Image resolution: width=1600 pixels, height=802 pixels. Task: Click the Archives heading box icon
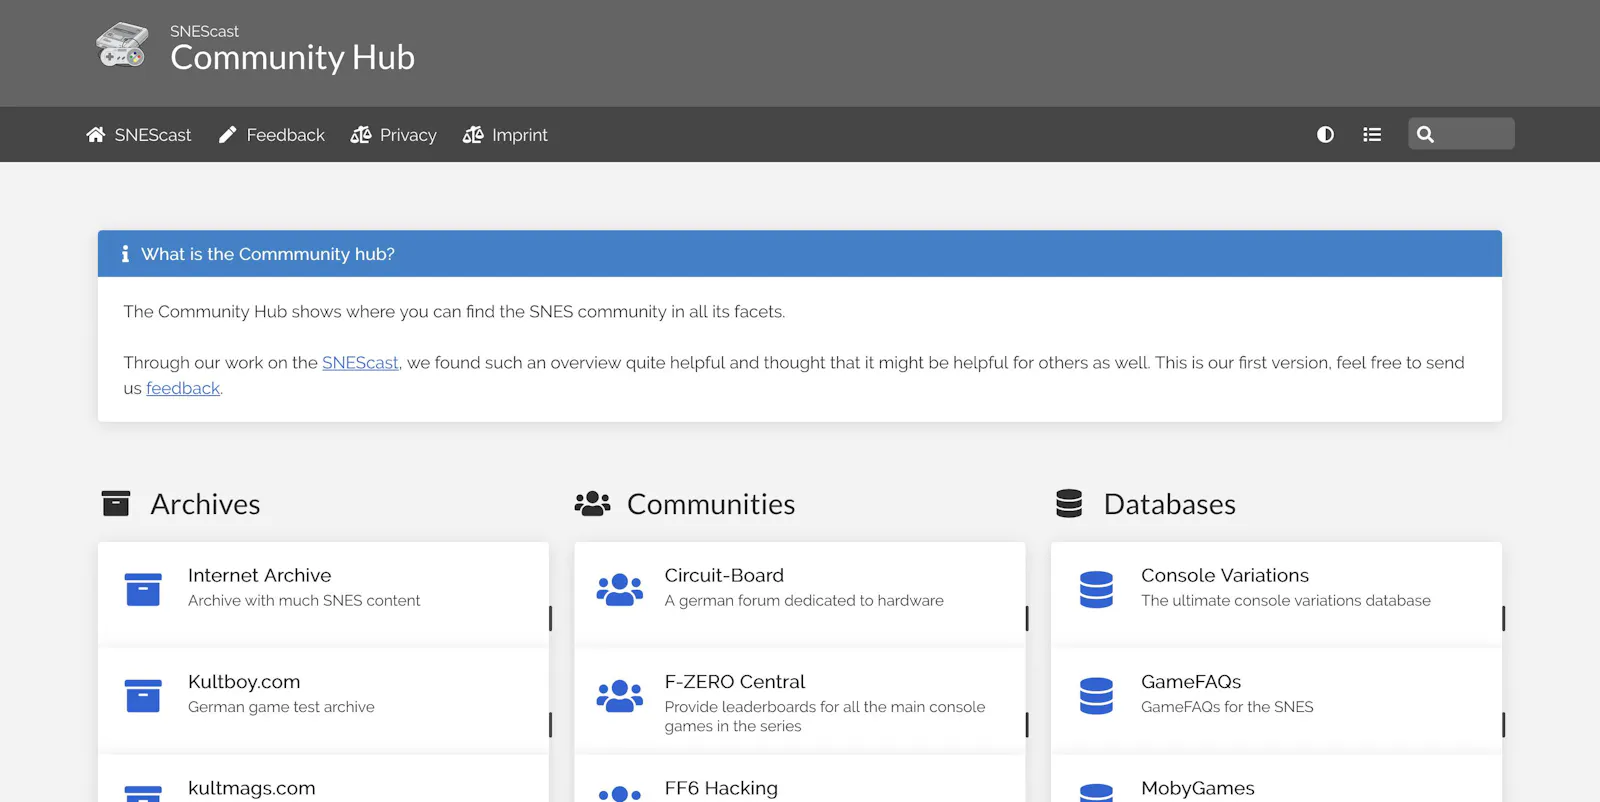[x=116, y=503]
